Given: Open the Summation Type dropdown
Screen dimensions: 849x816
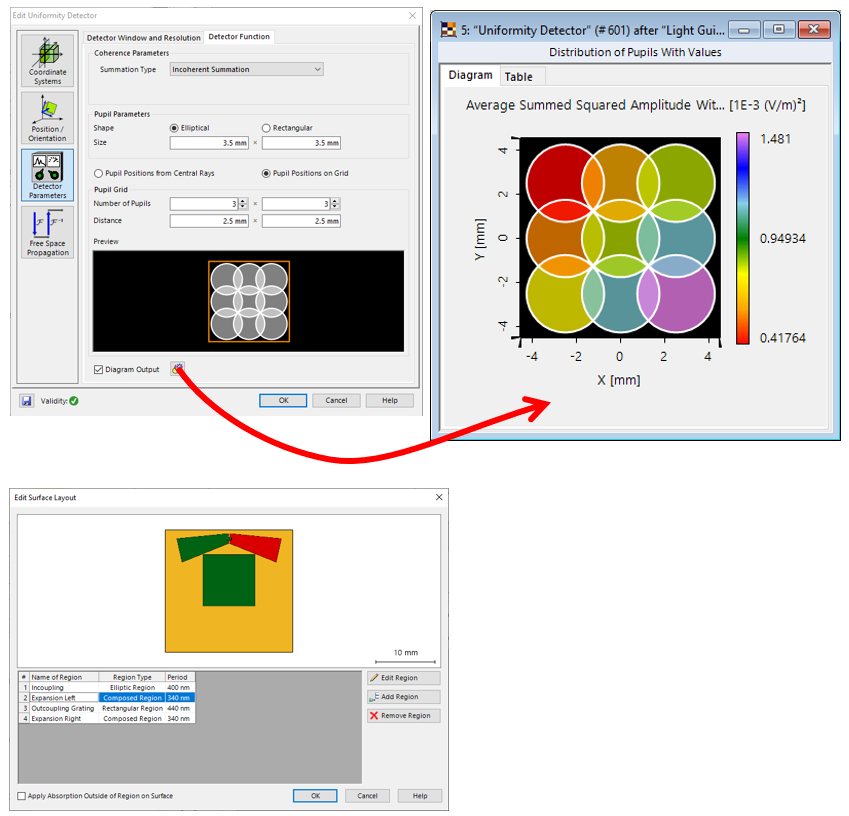Looking at the screenshot, I should click(x=246, y=69).
